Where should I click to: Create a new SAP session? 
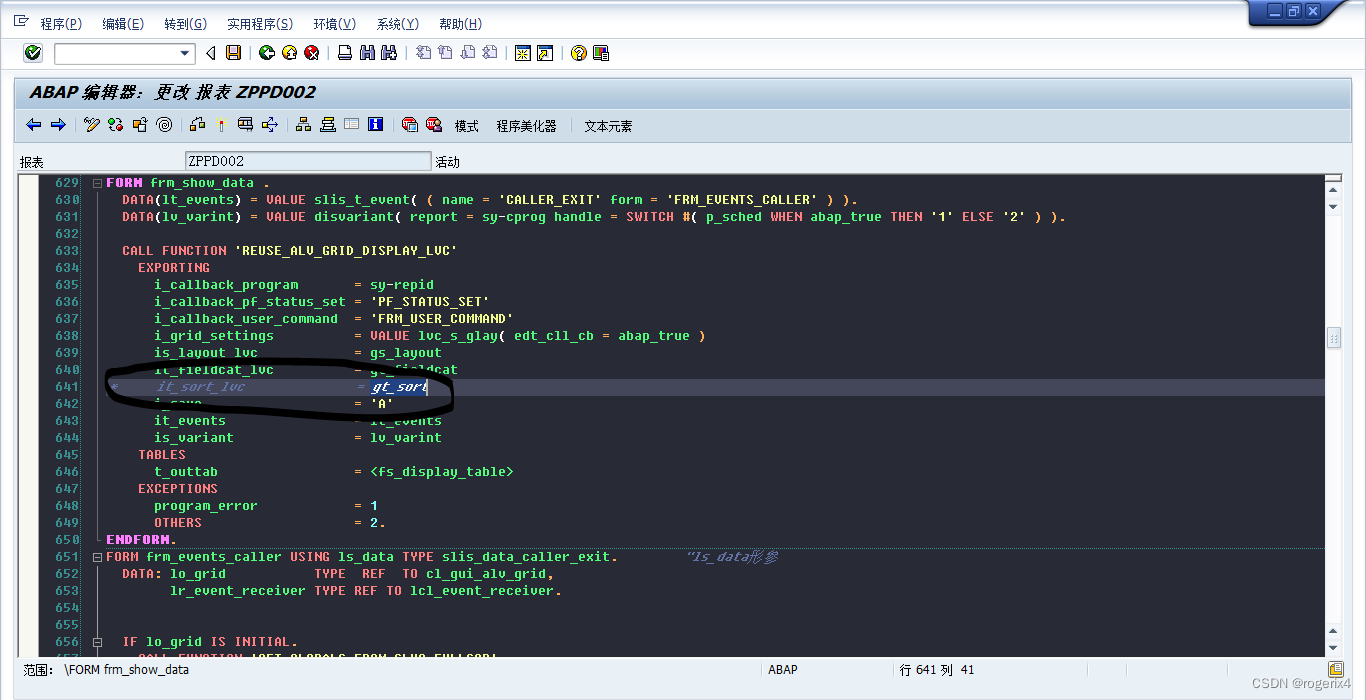pos(522,52)
